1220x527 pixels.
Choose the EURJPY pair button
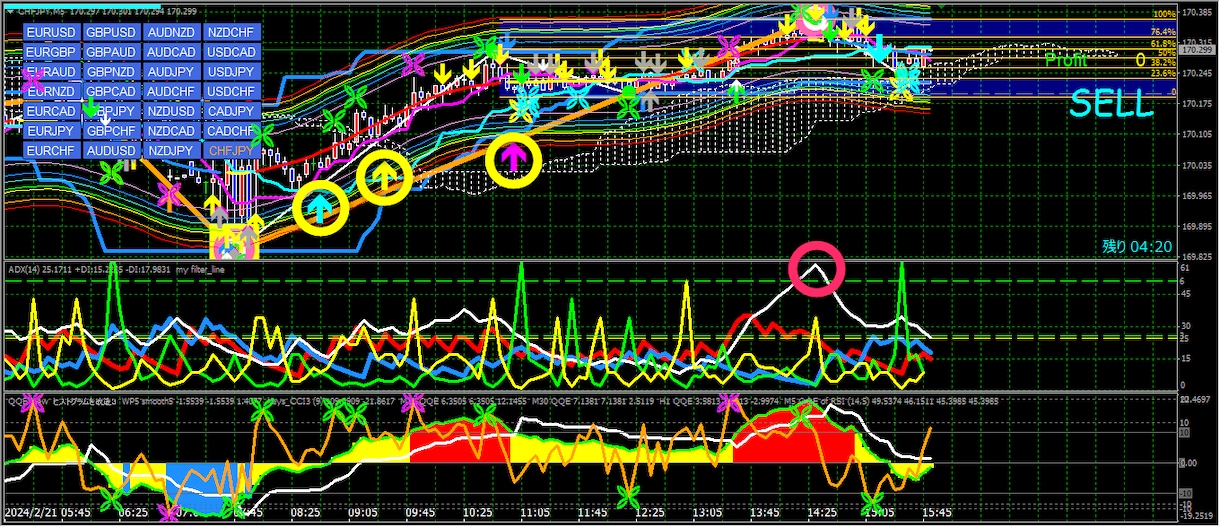(51, 131)
